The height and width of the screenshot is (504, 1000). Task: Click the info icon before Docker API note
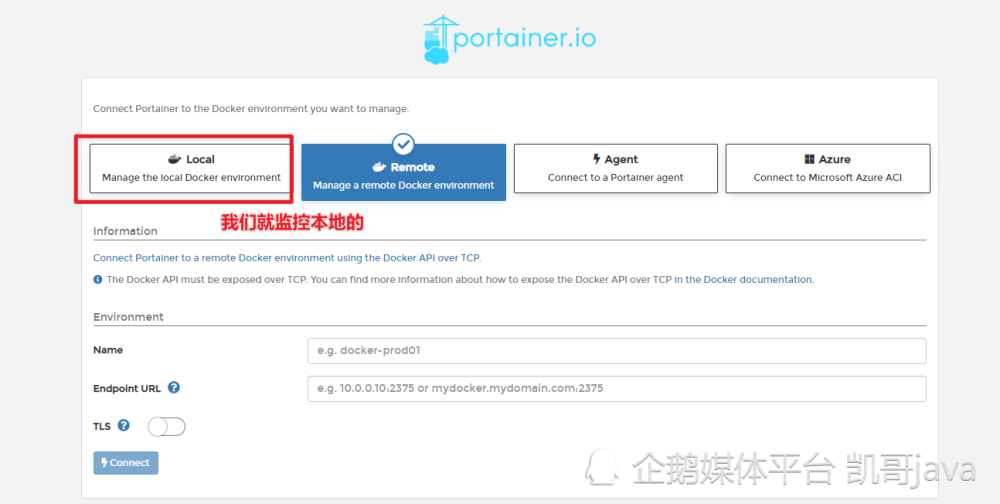[98, 279]
